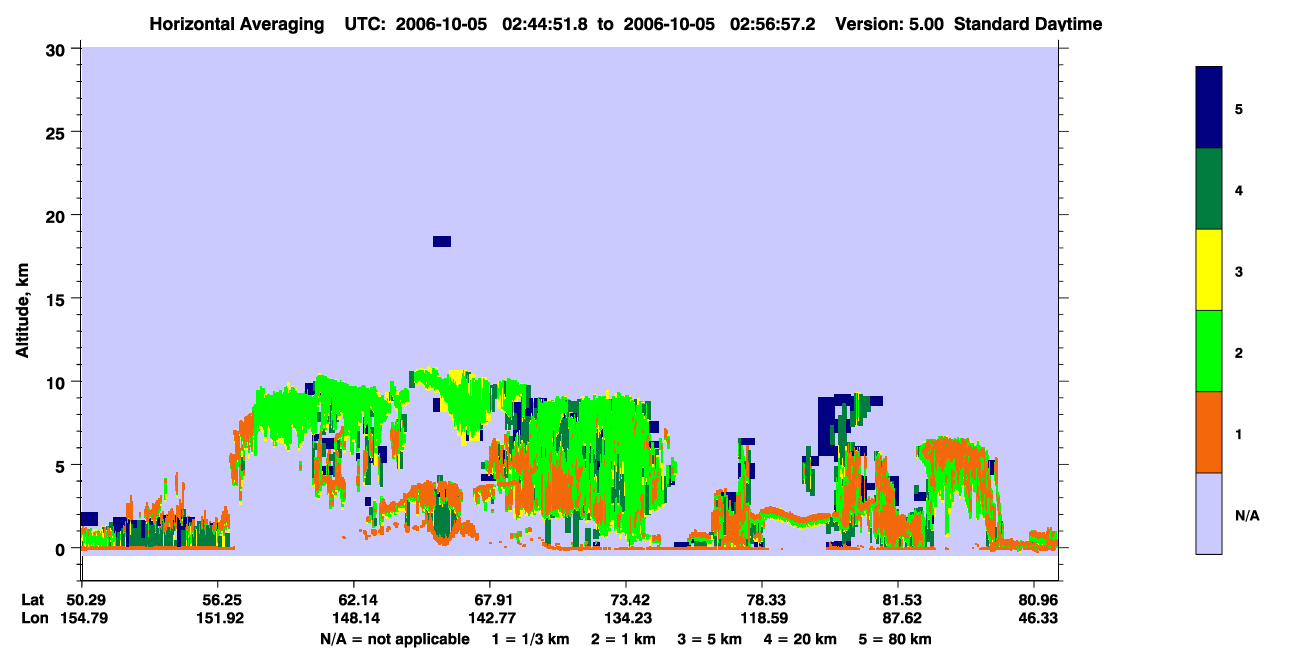The image size is (1300, 667).
Task: Click the 'N/A = not applicable' legend note
Action: [x=394, y=639]
